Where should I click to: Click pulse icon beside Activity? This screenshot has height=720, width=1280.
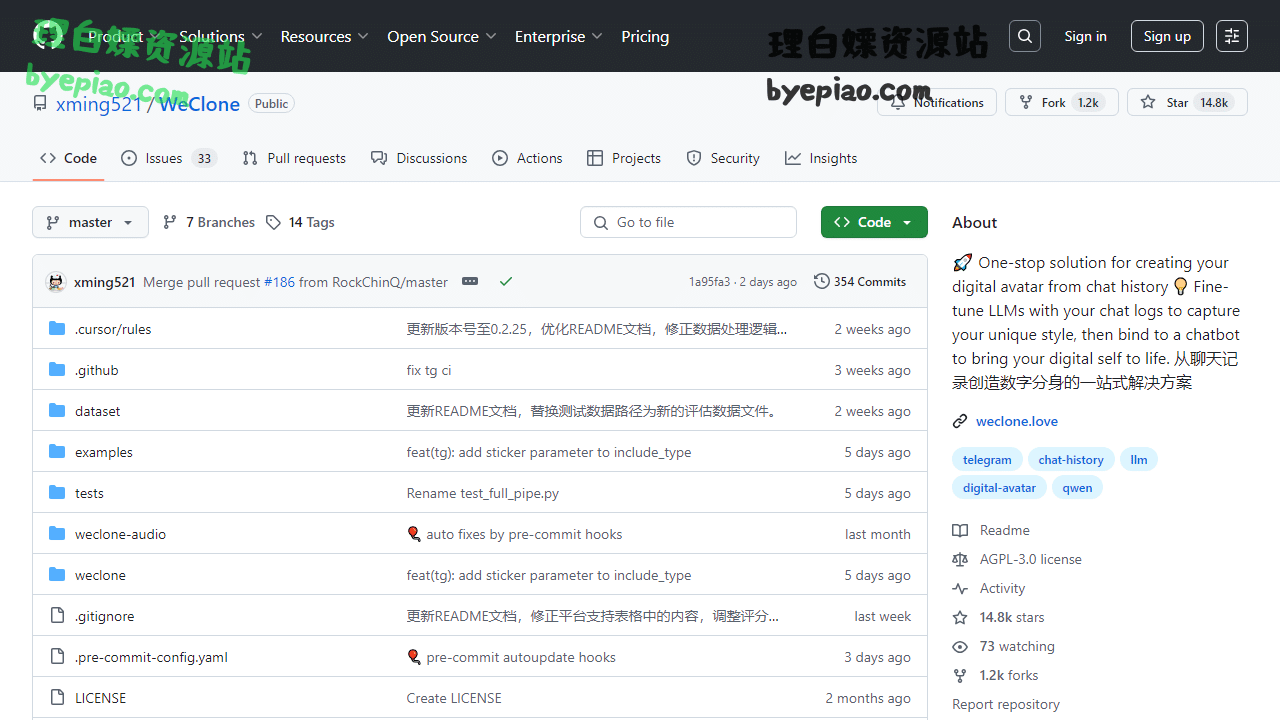960,588
